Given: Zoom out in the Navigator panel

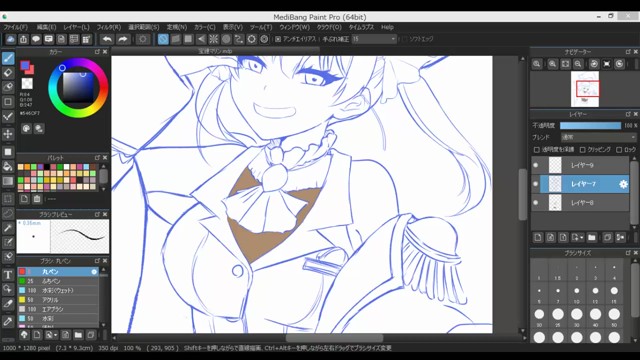Looking at the screenshot, I should 578,64.
